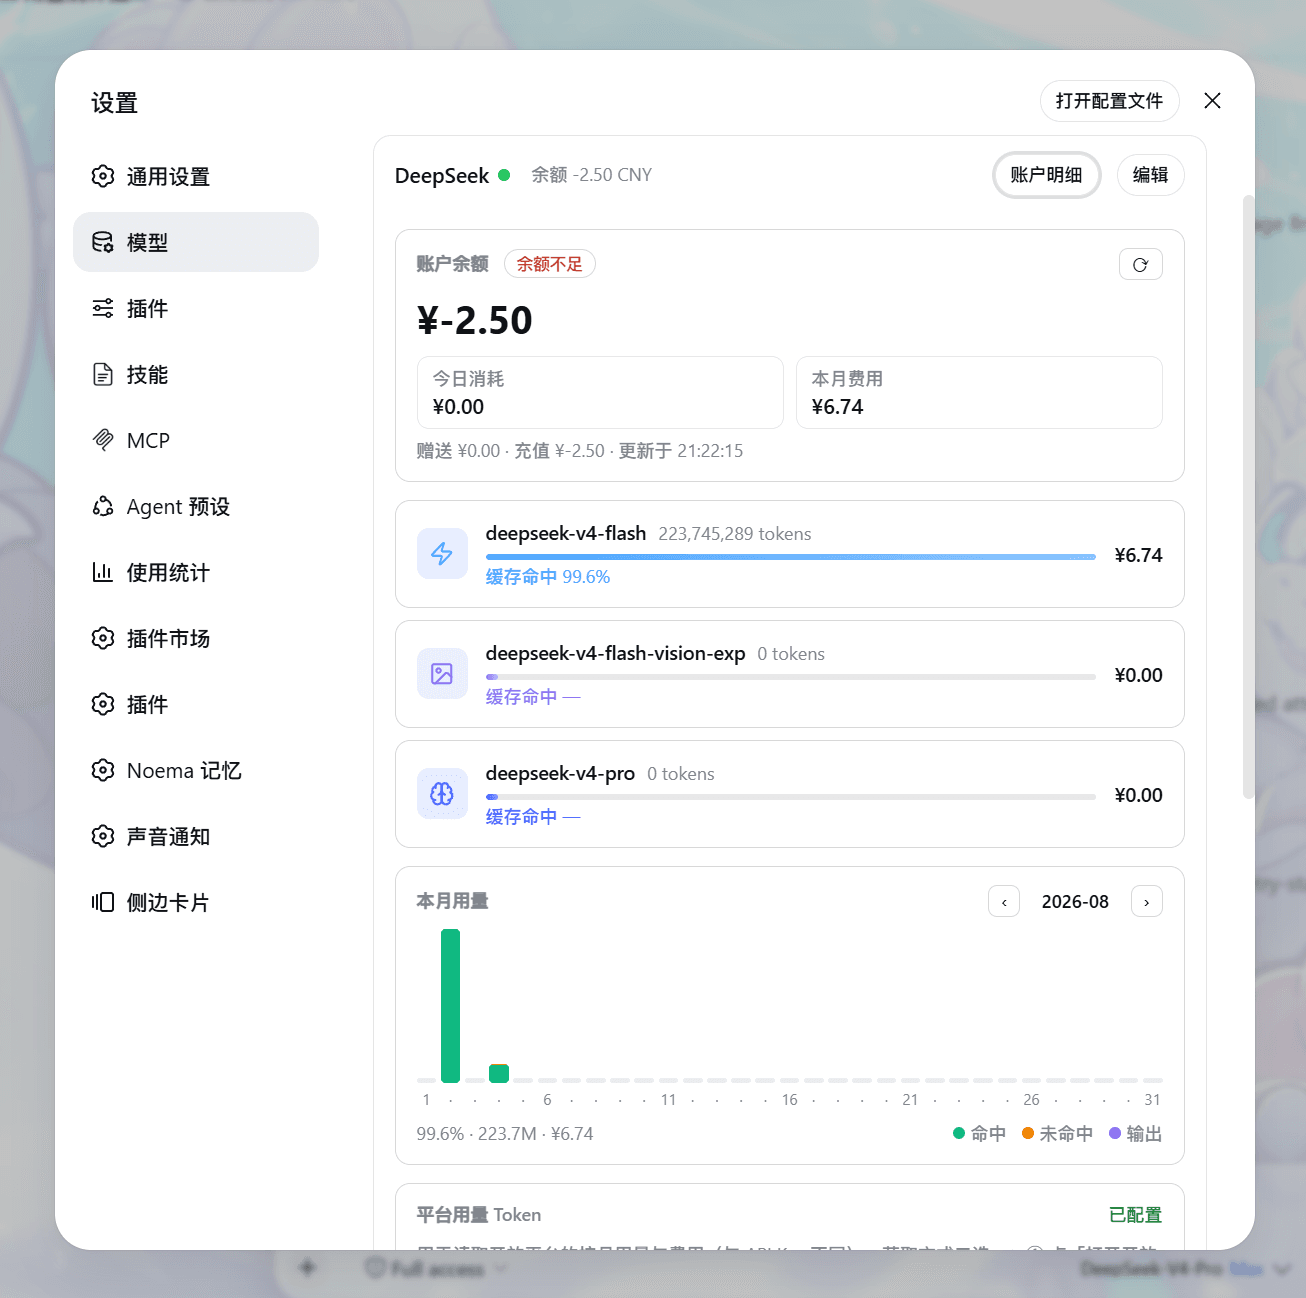Viewport: 1306px width, 1298px height.
Task: Click the deepseek-v4-flash-vision-exp usage progress bar
Action: (791, 677)
